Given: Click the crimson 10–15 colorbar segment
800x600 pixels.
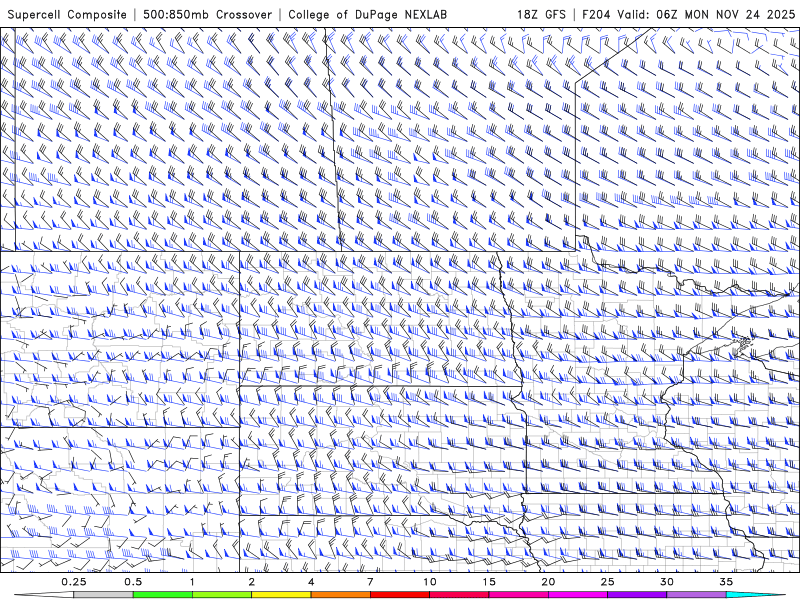Looking at the screenshot, I should pos(459,595).
